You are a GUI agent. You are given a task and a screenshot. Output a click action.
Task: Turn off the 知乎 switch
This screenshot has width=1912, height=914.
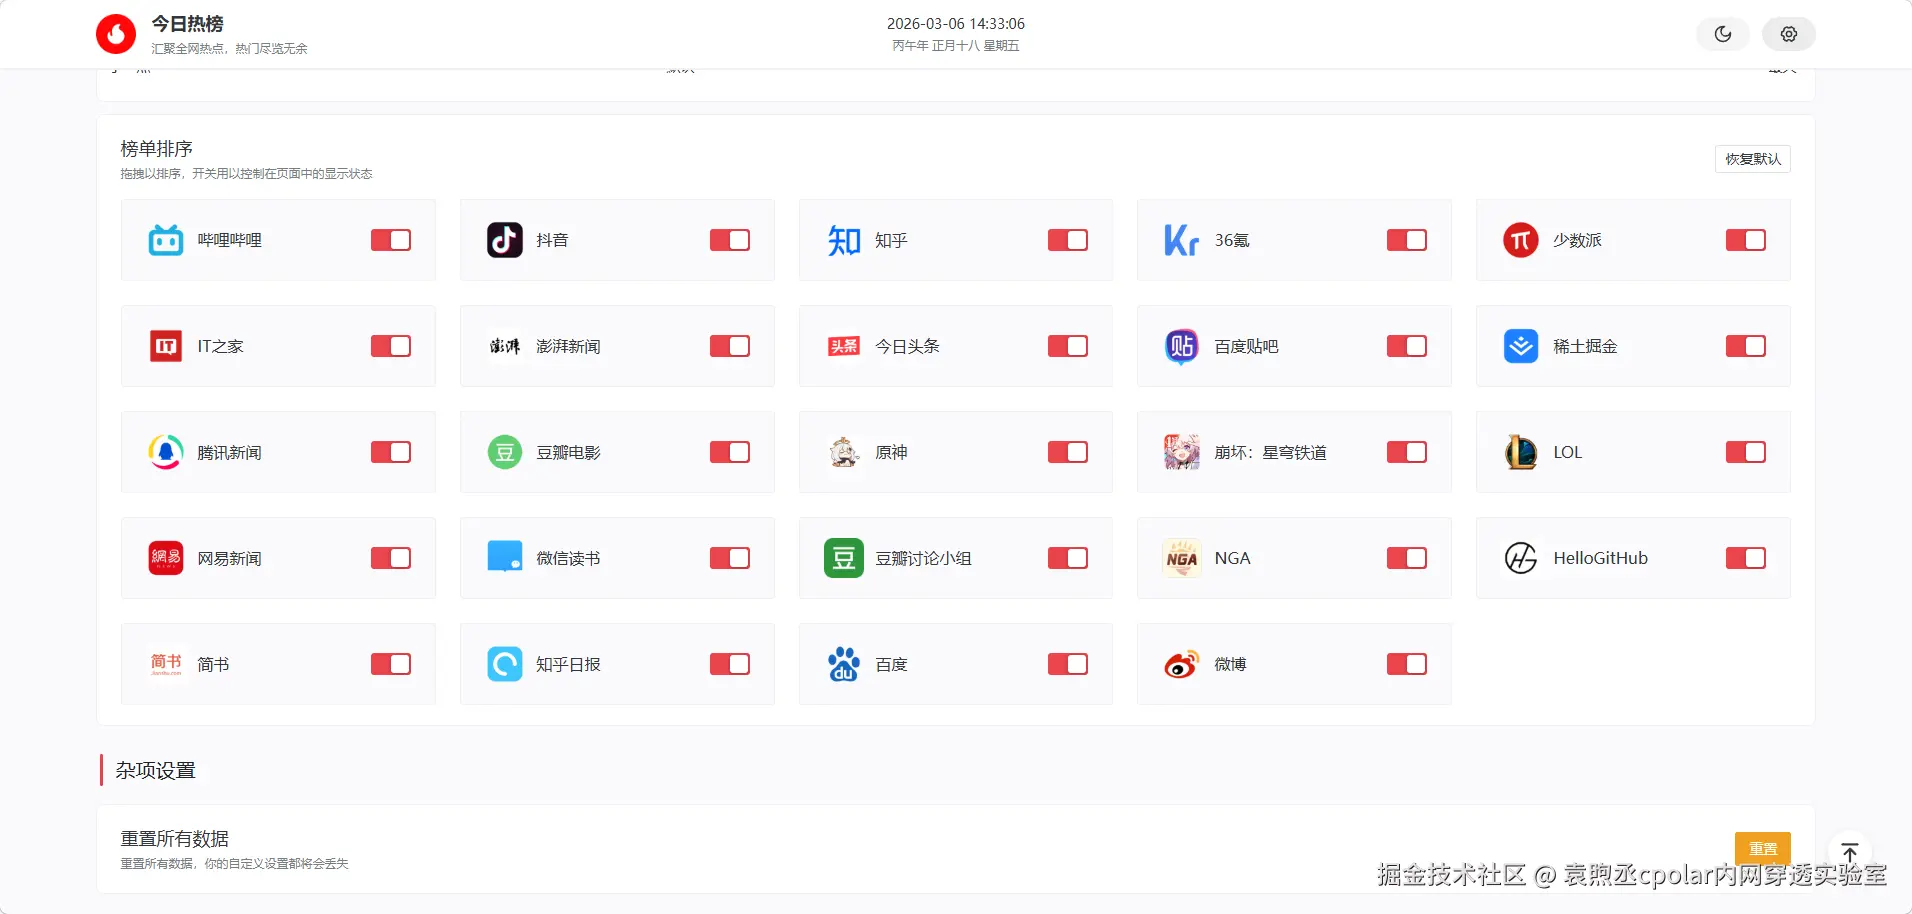1068,240
